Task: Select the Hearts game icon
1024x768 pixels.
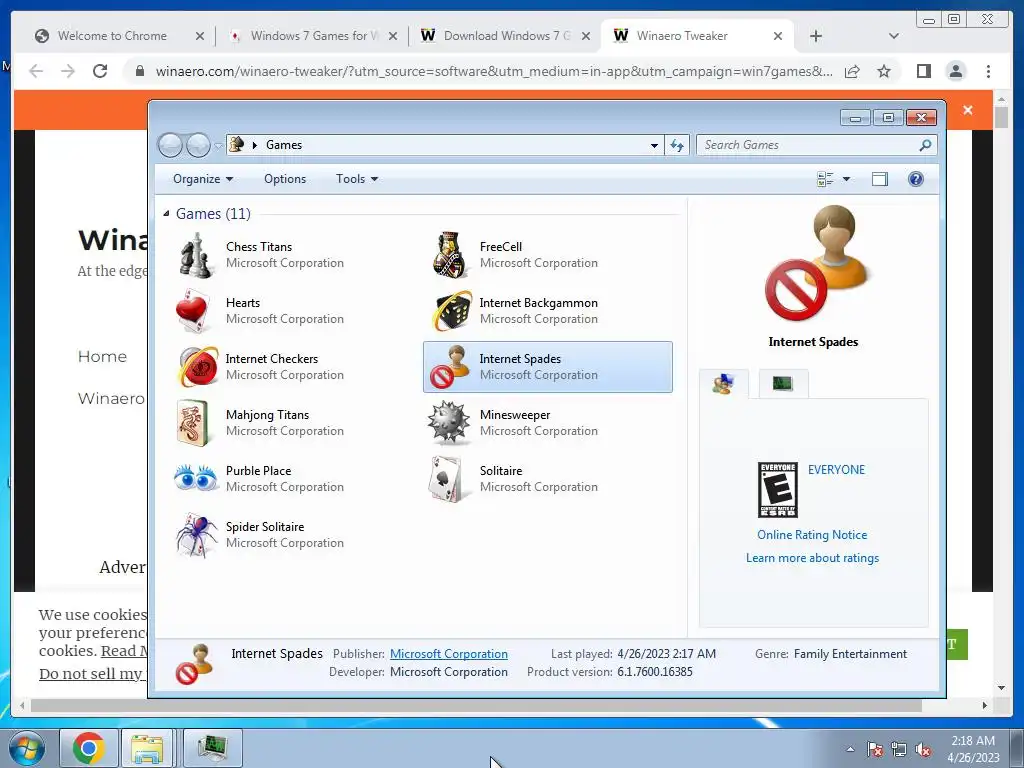Action: (x=193, y=312)
